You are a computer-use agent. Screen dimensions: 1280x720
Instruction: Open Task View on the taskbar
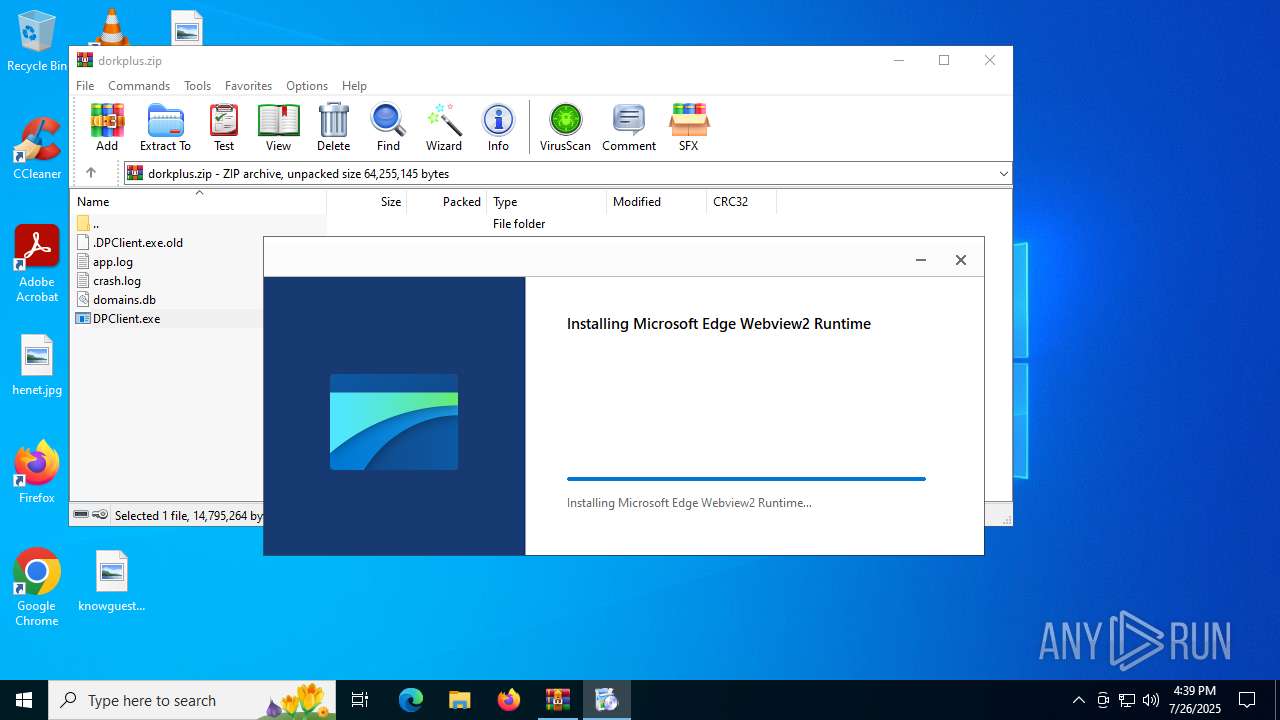360,700
